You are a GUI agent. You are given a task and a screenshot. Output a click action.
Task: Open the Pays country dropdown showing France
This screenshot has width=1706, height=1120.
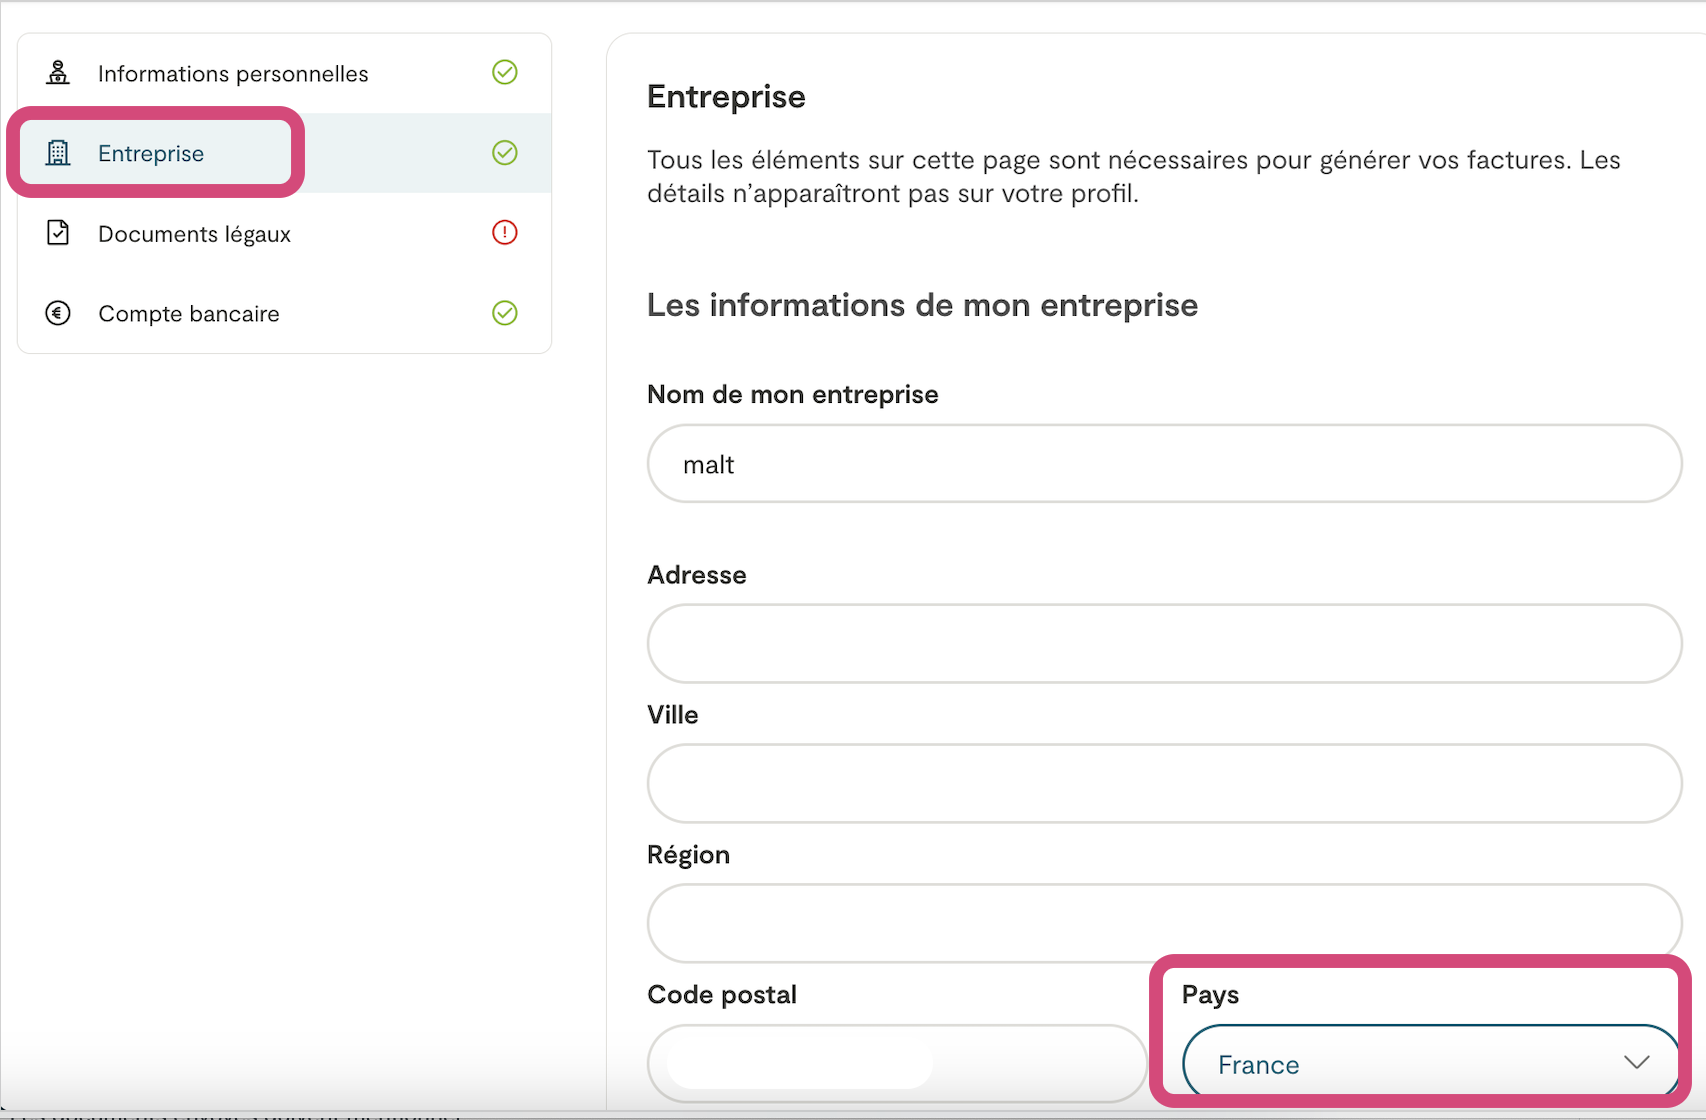(1400, 1064)
